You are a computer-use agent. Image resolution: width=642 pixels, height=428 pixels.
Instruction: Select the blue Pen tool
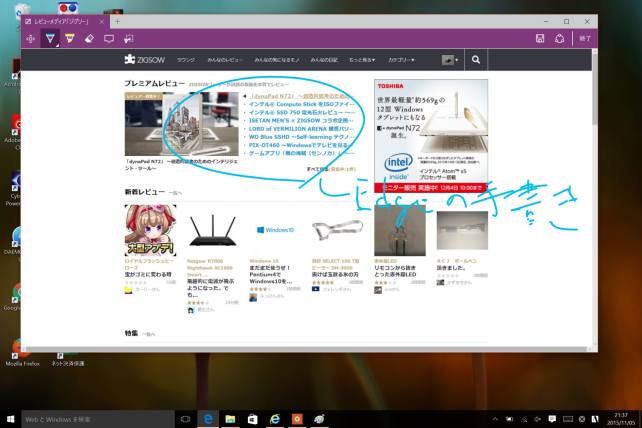pyautogui.click(x=50, y=38)
